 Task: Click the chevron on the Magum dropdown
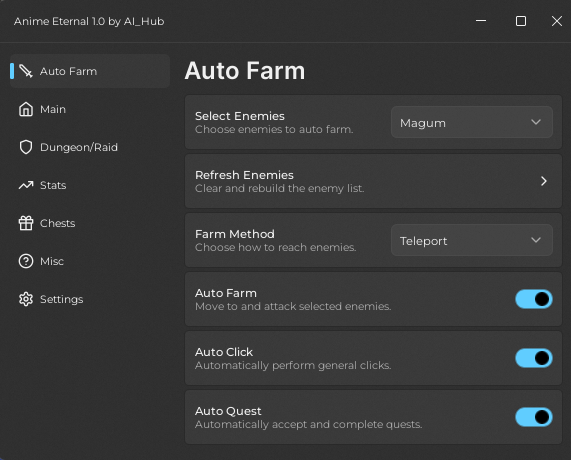pyautogui.click(x=536, y=122)
